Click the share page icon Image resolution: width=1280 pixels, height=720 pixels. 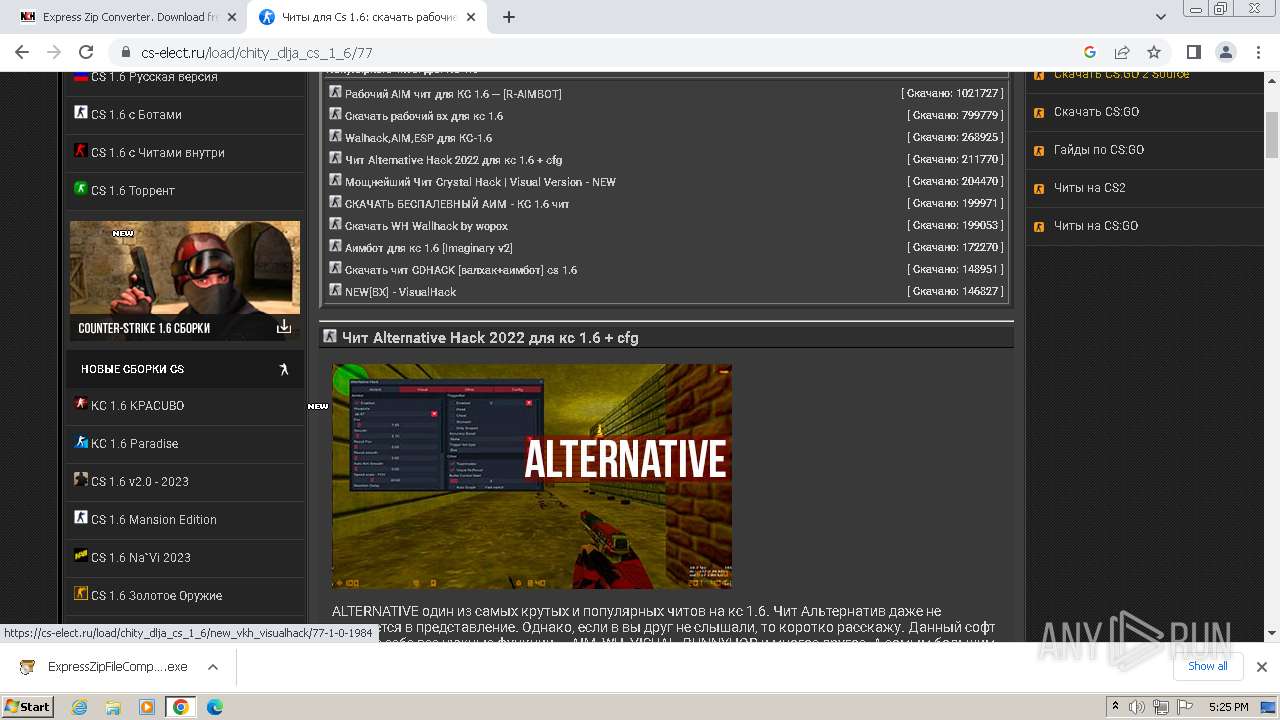coord(1122,52)
